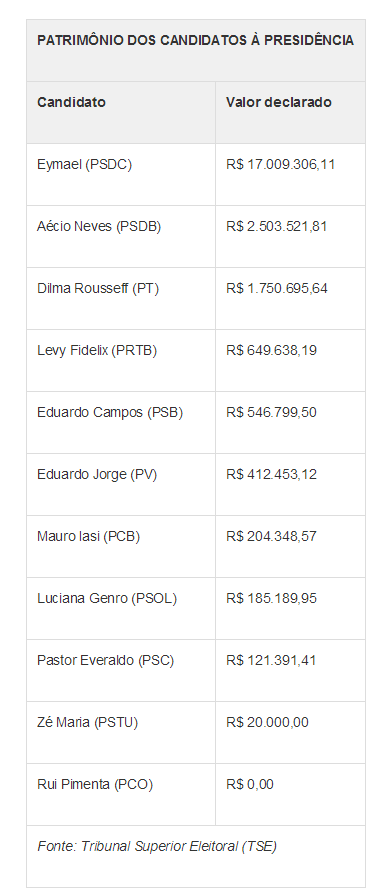Click the R$ 2.503.521,81 value
The height and width of the screenshot is (893, 391).
[x=277, y=227]
